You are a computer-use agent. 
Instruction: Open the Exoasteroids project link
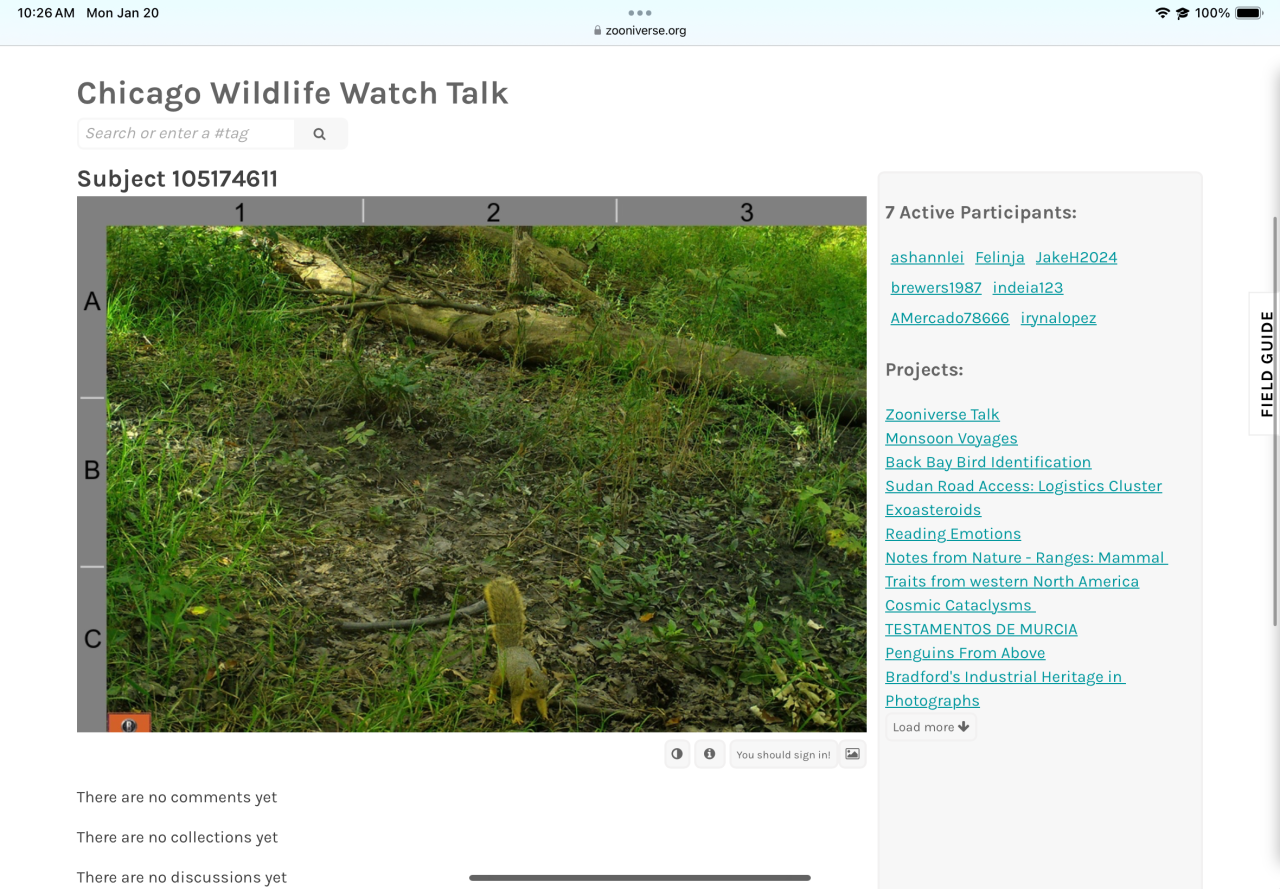click(933, 510)
